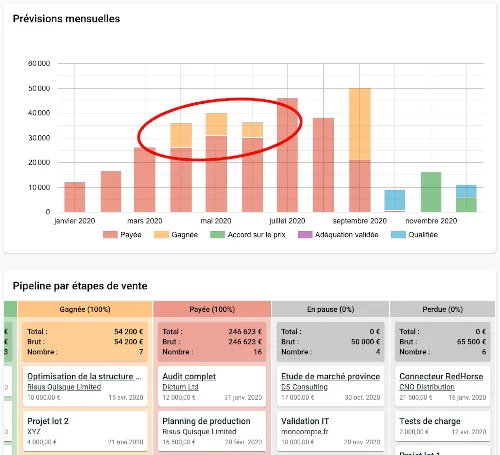
Task: Click the En pause Brut 50 000 € value
Action: (365, 342)
